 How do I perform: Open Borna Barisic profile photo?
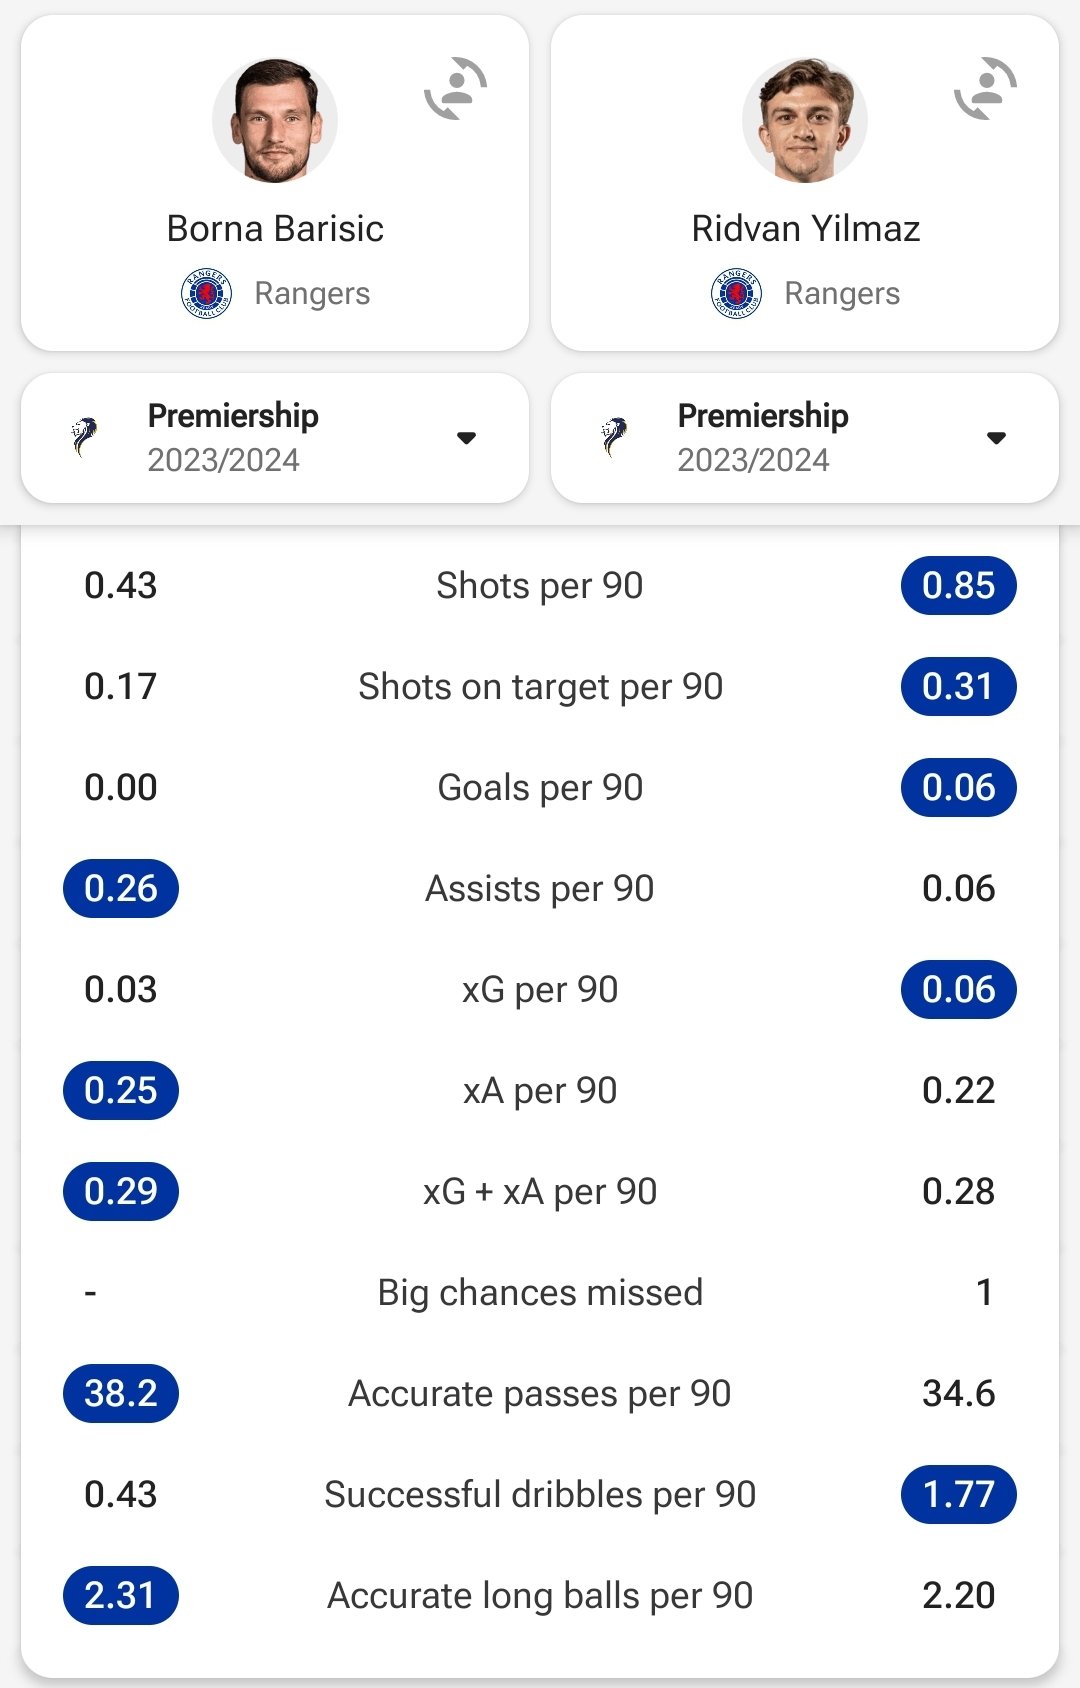coord(275,120)
